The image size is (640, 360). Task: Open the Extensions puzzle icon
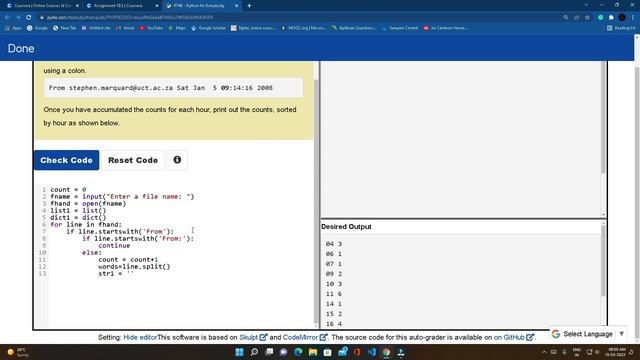pos(611,18)
